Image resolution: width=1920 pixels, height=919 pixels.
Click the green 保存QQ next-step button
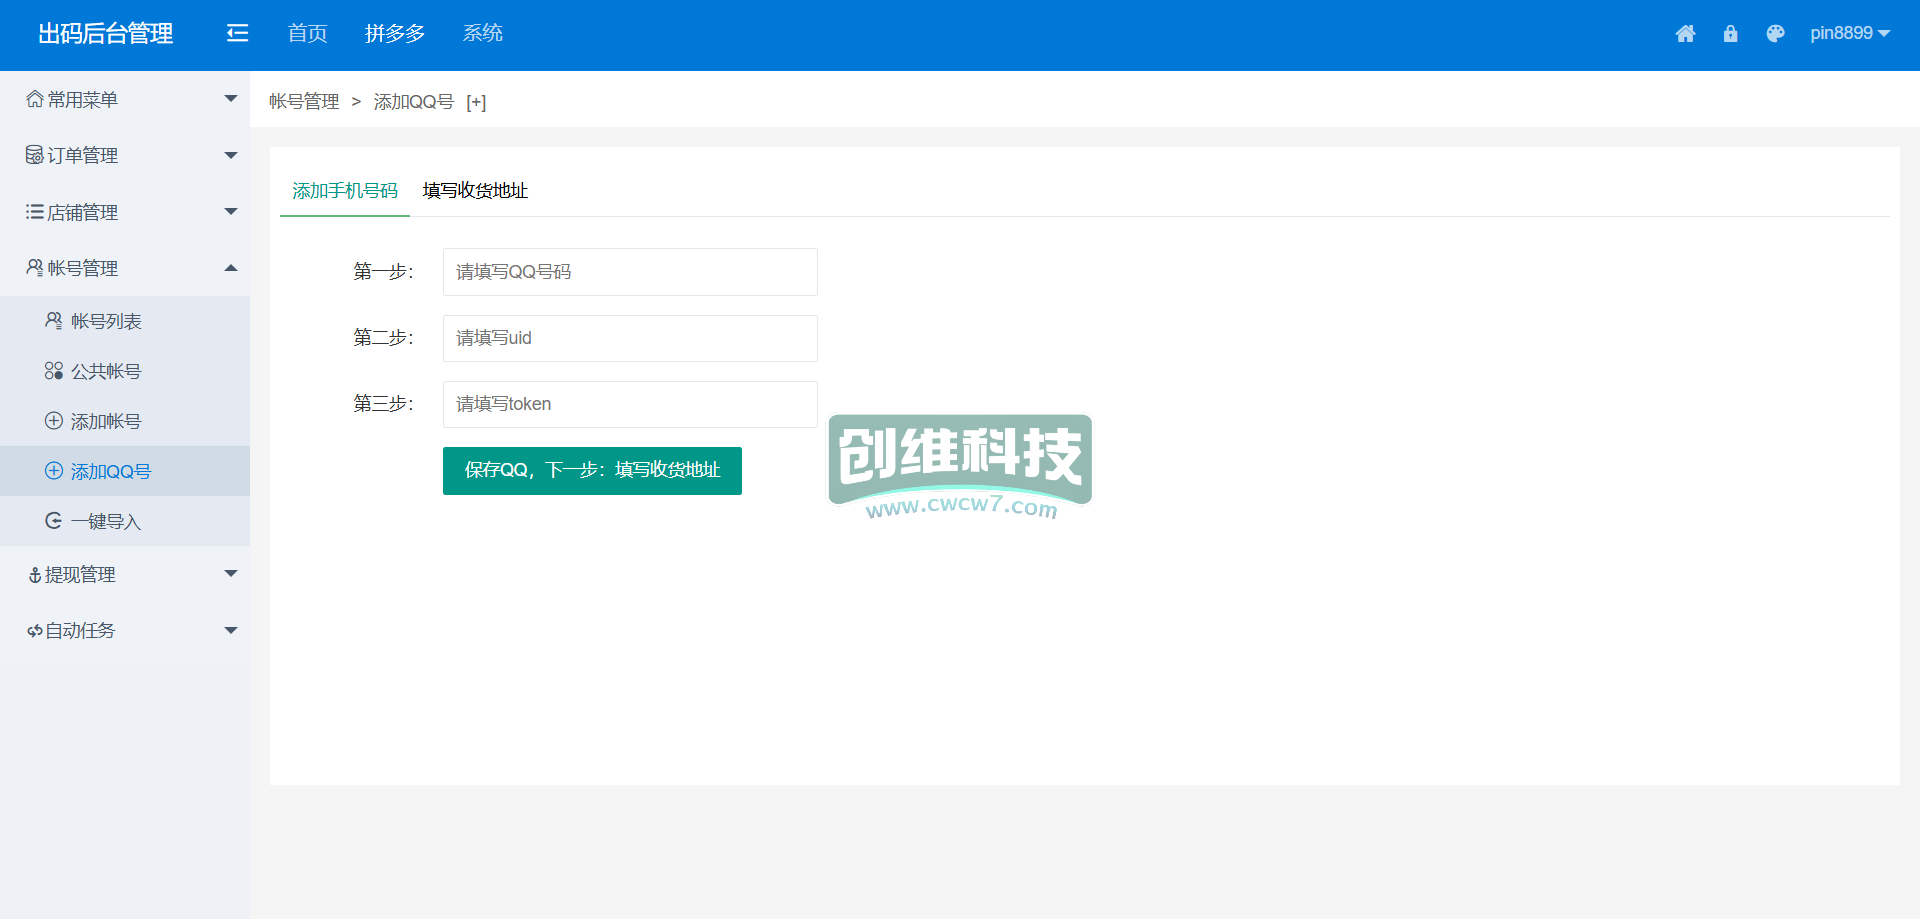click(592, 470)
